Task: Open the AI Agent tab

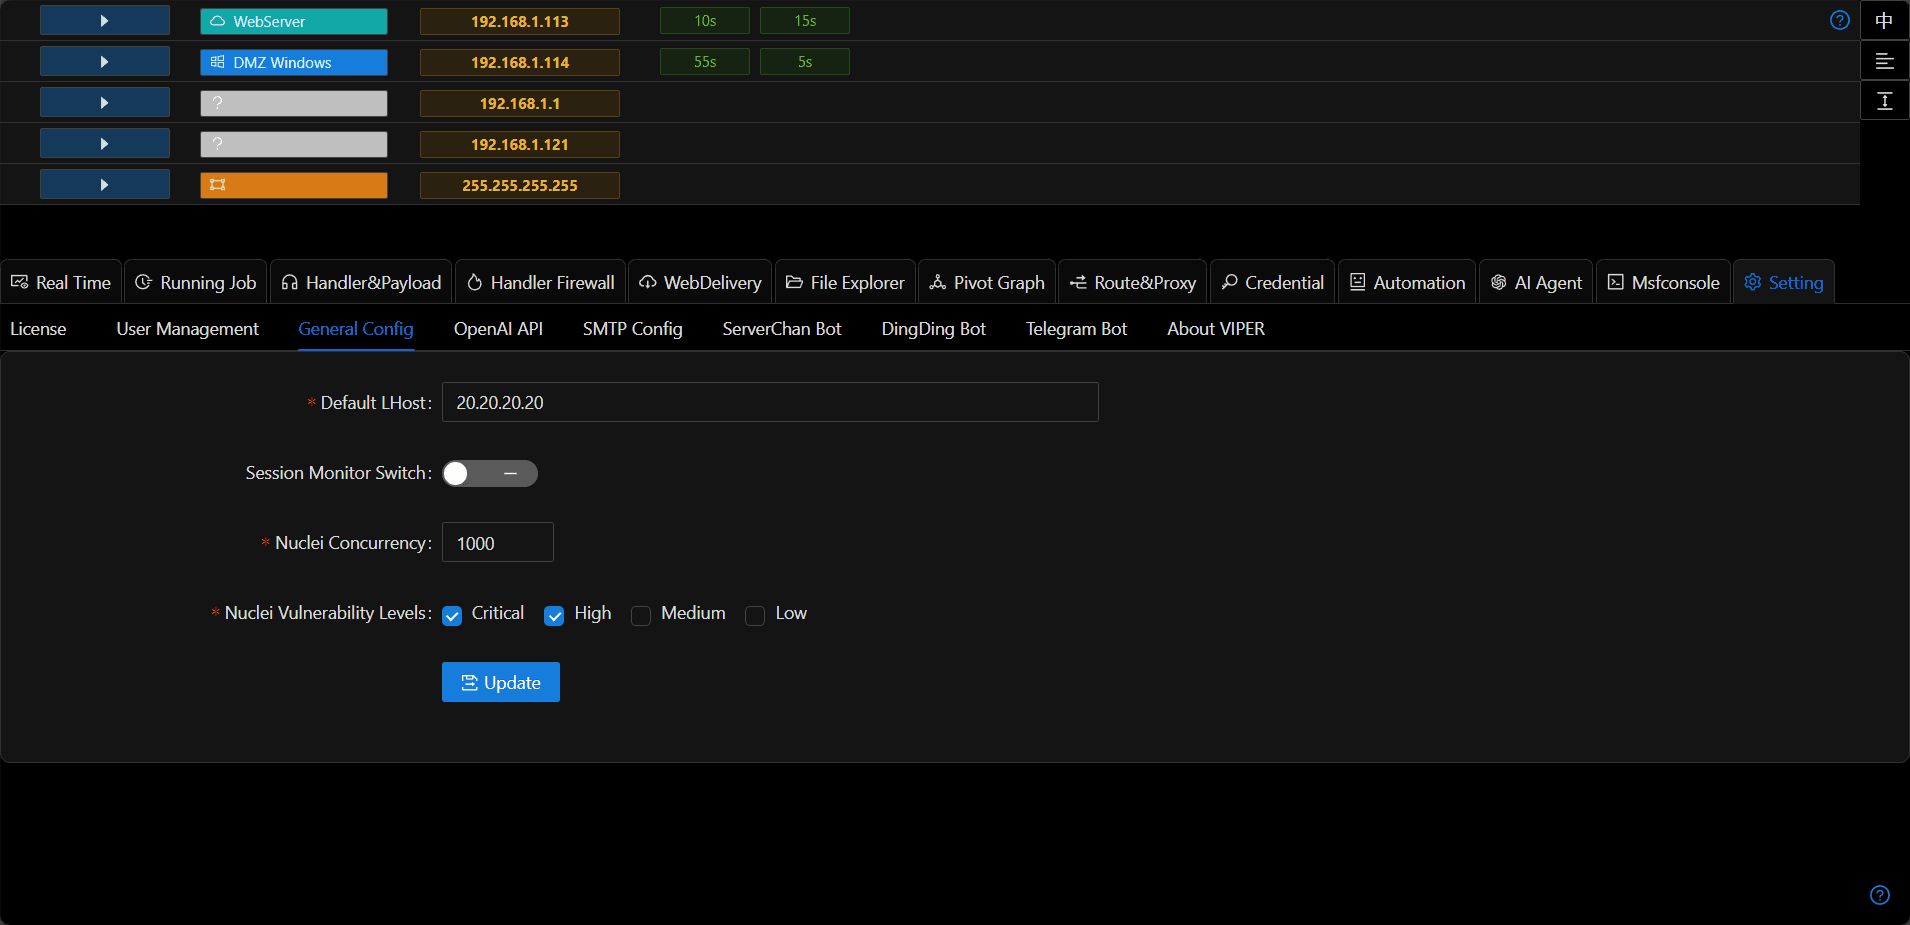Action: tap(1536, 283)
